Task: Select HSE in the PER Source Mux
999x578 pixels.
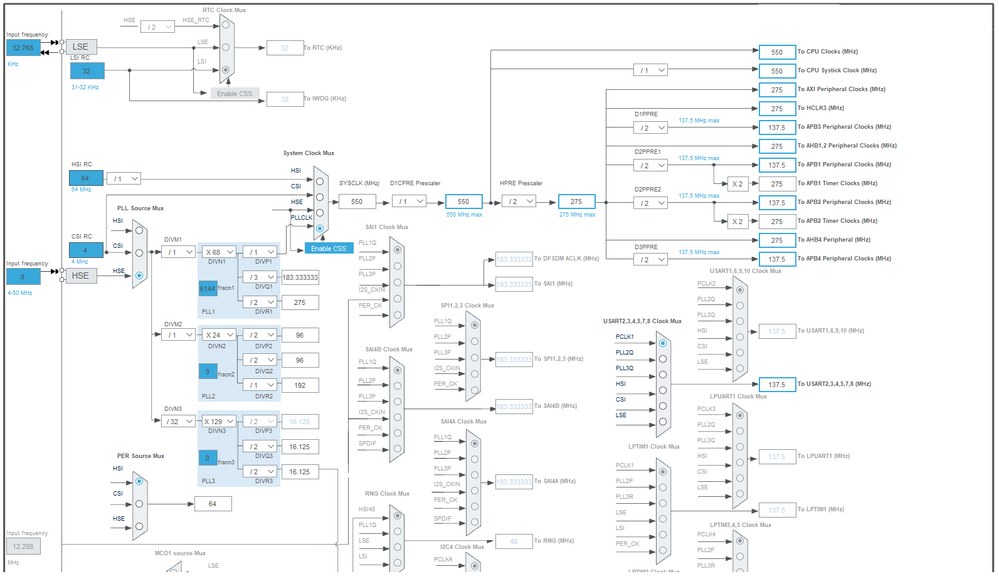Action: point(139,526)
